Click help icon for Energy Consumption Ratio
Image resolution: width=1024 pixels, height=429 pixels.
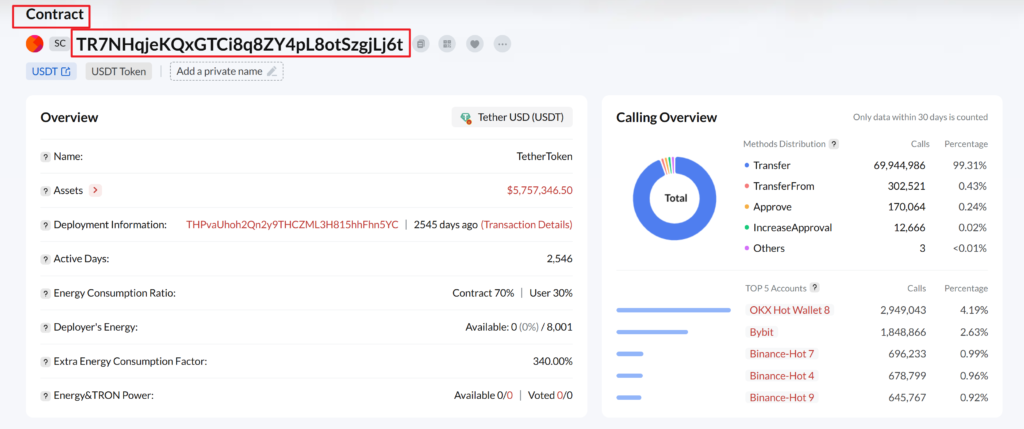[45, 293]
